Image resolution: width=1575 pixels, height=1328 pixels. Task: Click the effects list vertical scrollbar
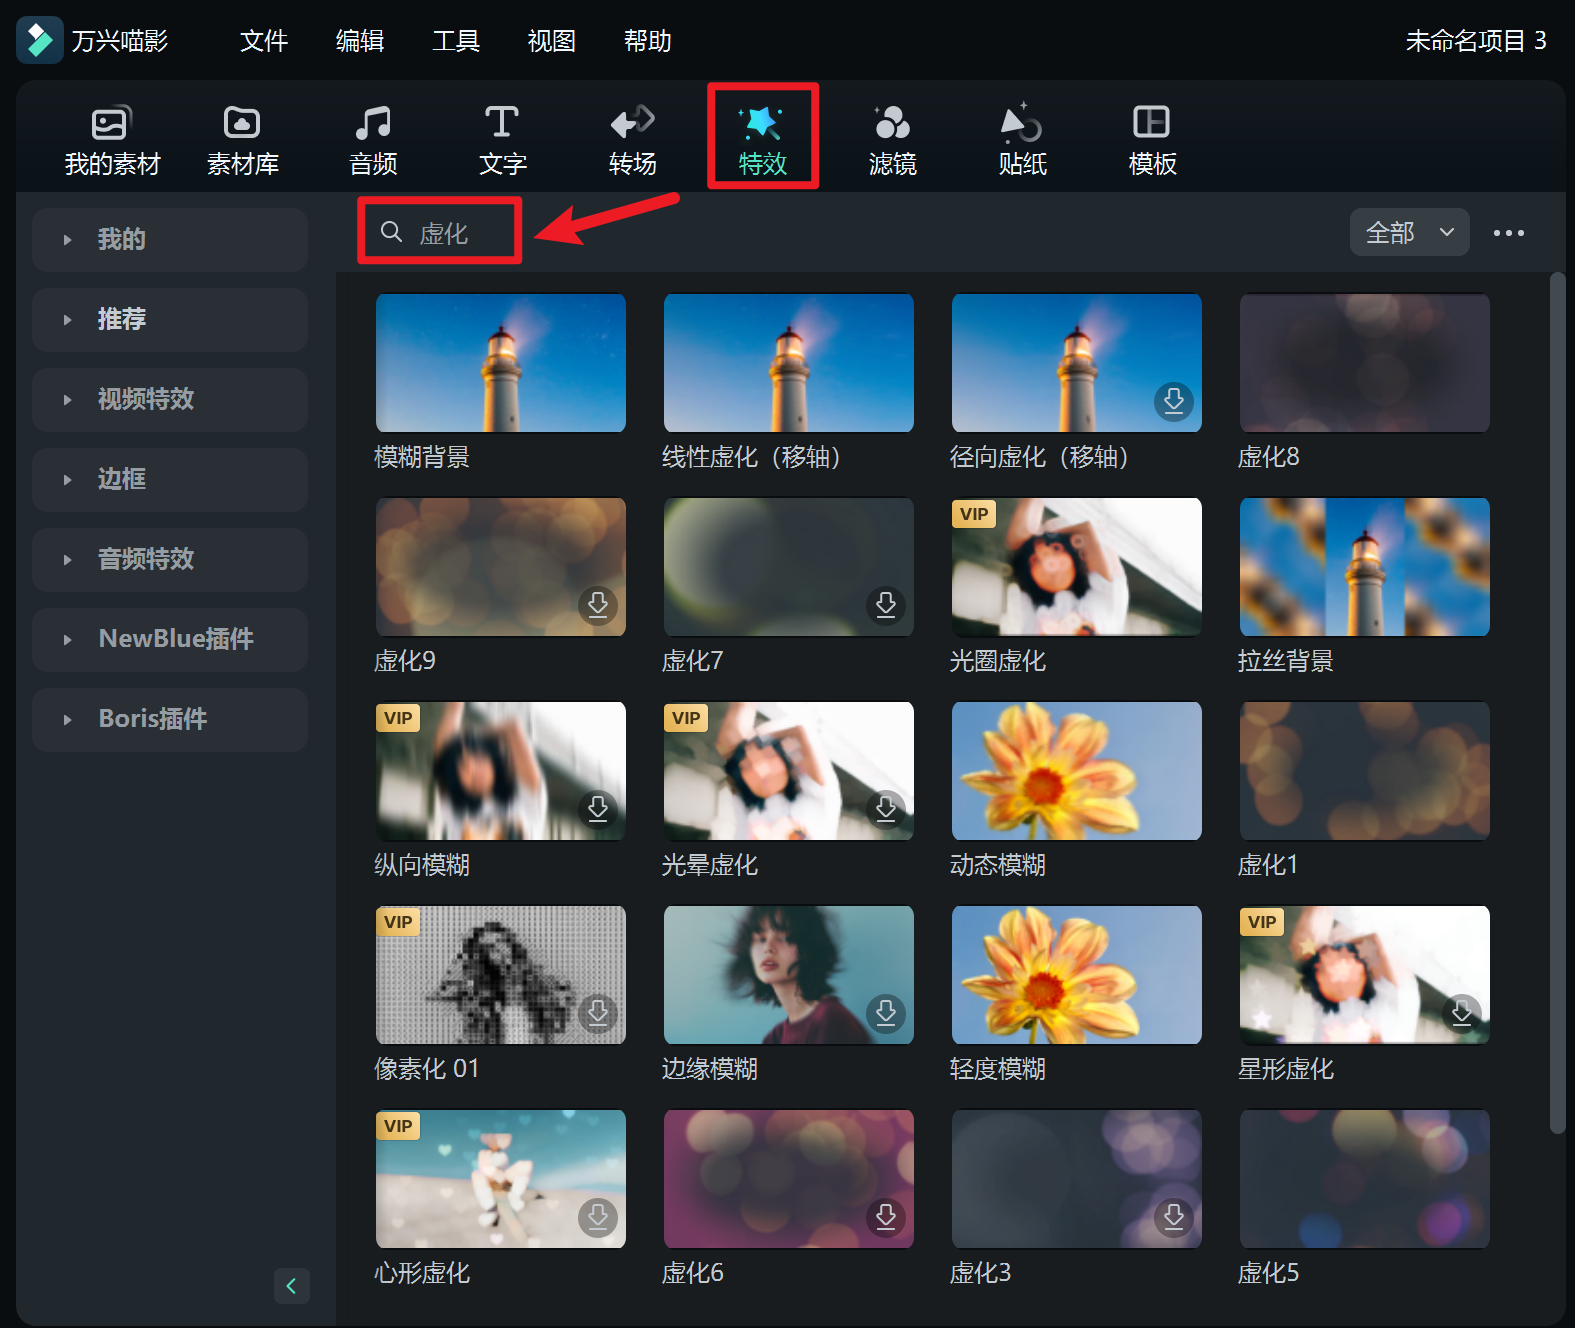(1557, 703)
